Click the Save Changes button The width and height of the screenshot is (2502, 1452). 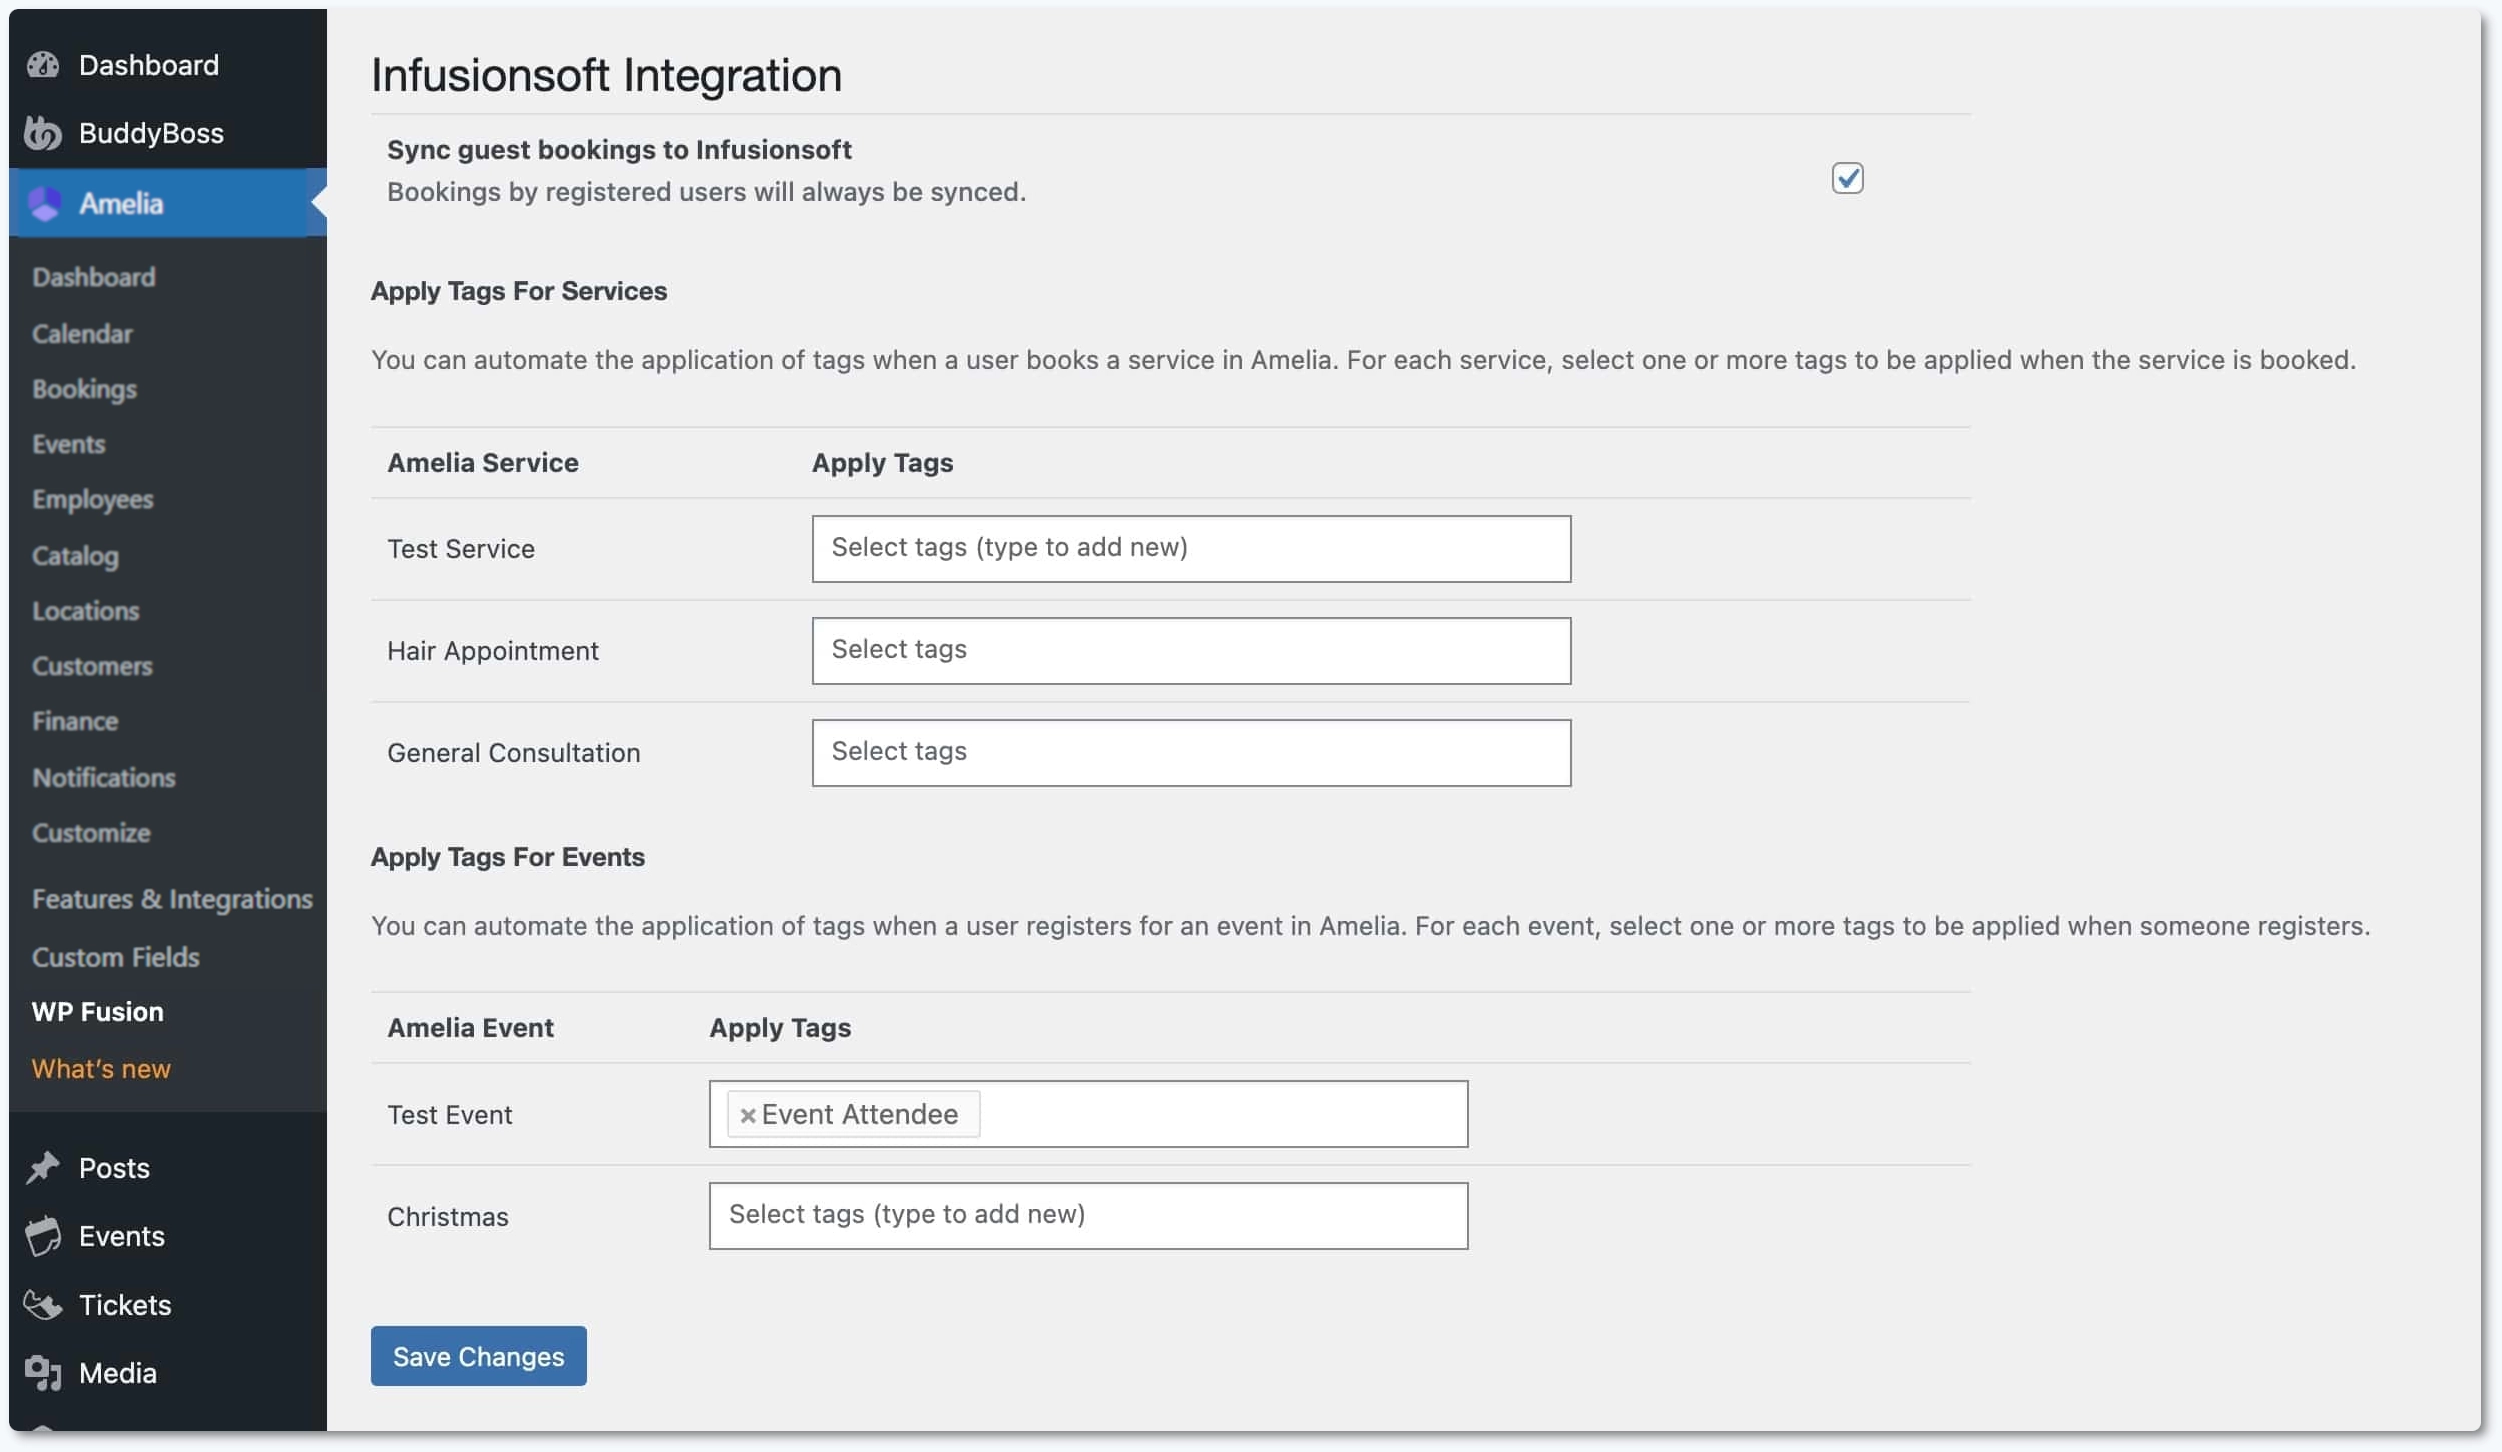[x=477, y=1356]
